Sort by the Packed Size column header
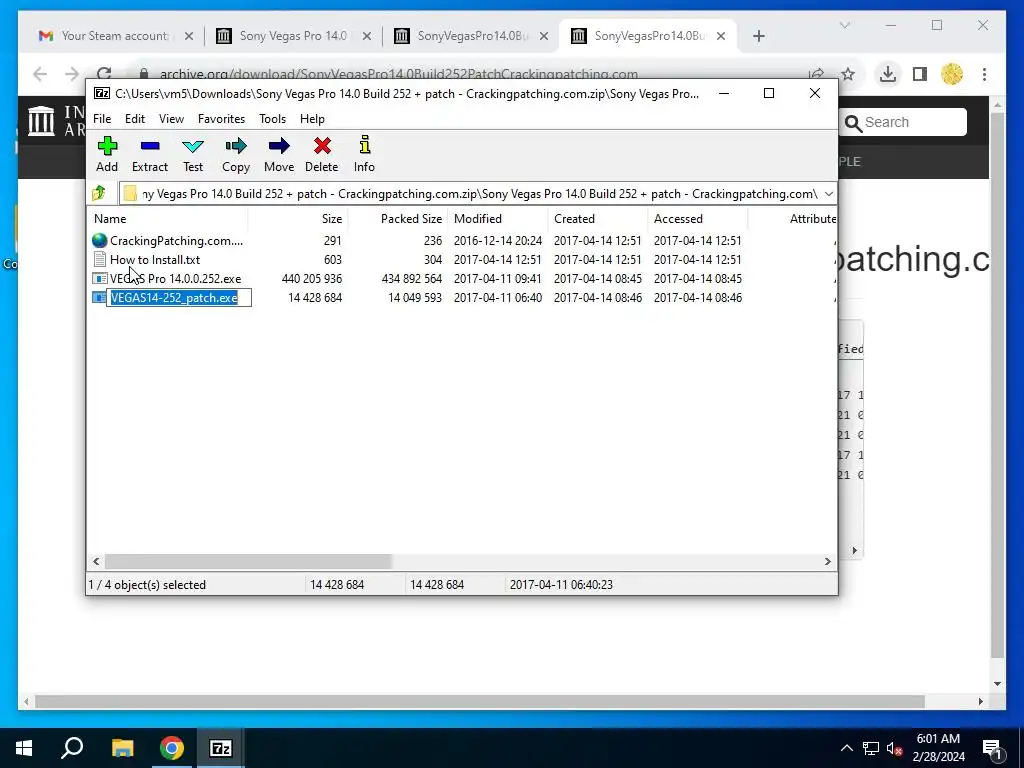The width and height of the screenshot is (1024, 768). (398, 219)
